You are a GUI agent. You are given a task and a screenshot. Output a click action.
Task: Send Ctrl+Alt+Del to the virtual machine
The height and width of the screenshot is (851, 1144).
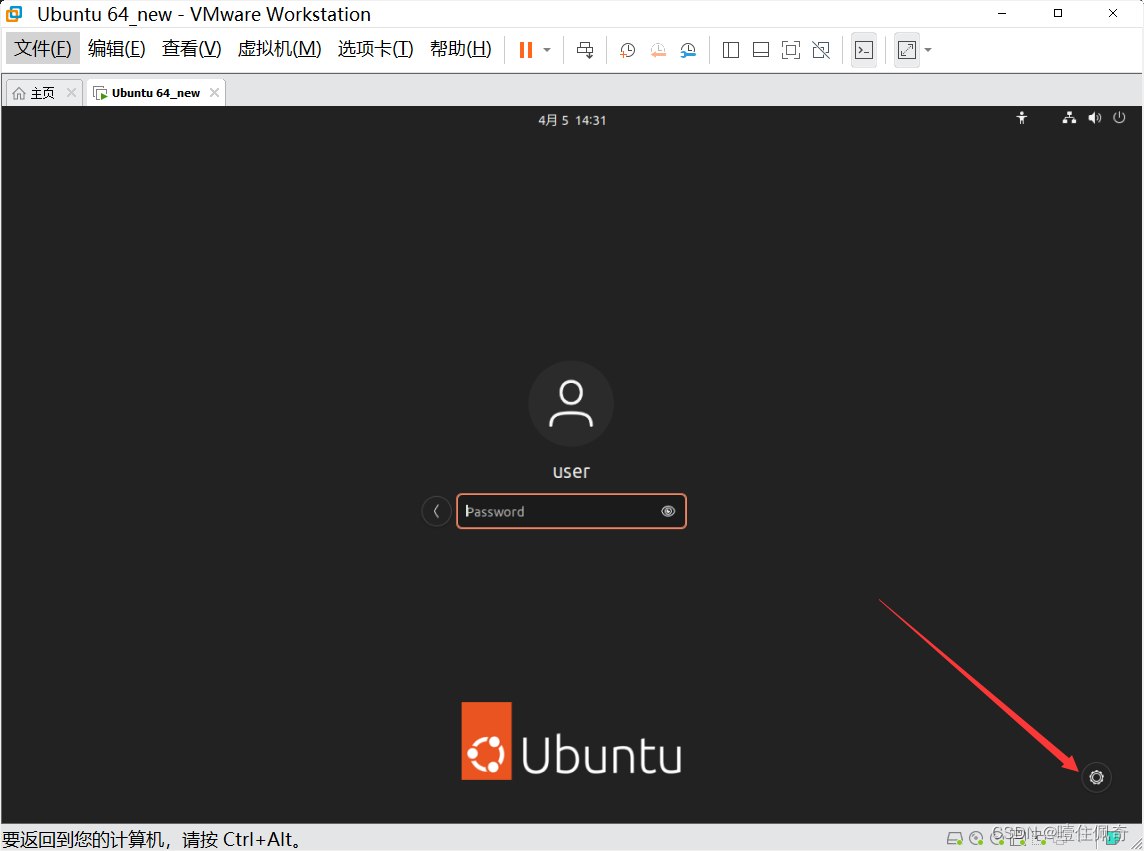click(x=585, y=49)
